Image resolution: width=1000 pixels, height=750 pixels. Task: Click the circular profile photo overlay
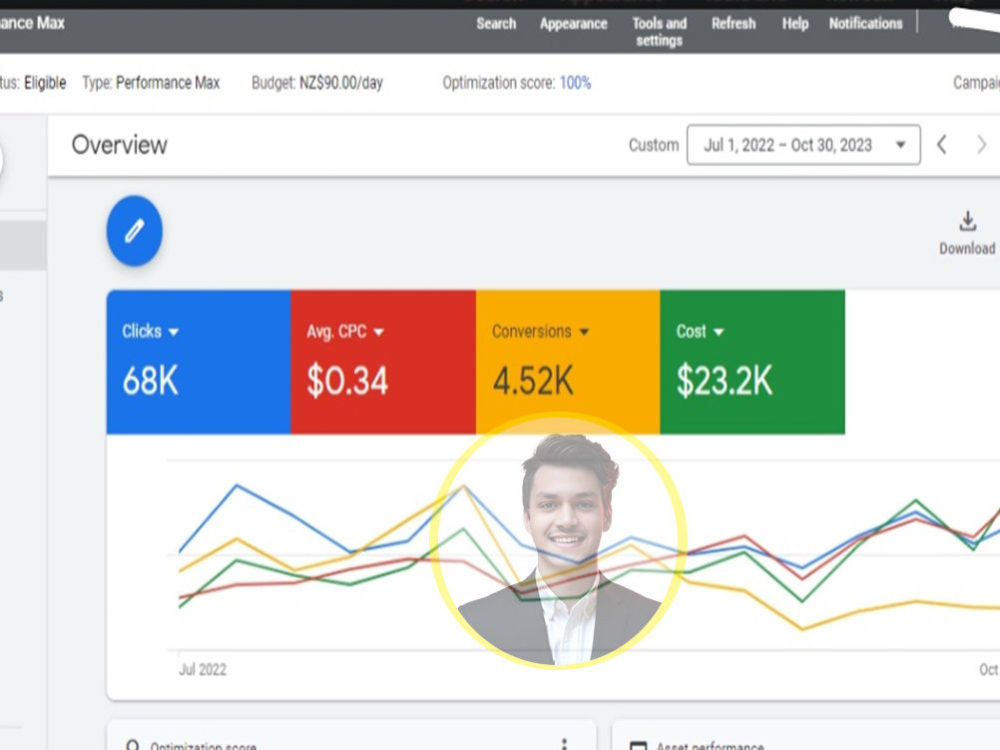point(559,541)
